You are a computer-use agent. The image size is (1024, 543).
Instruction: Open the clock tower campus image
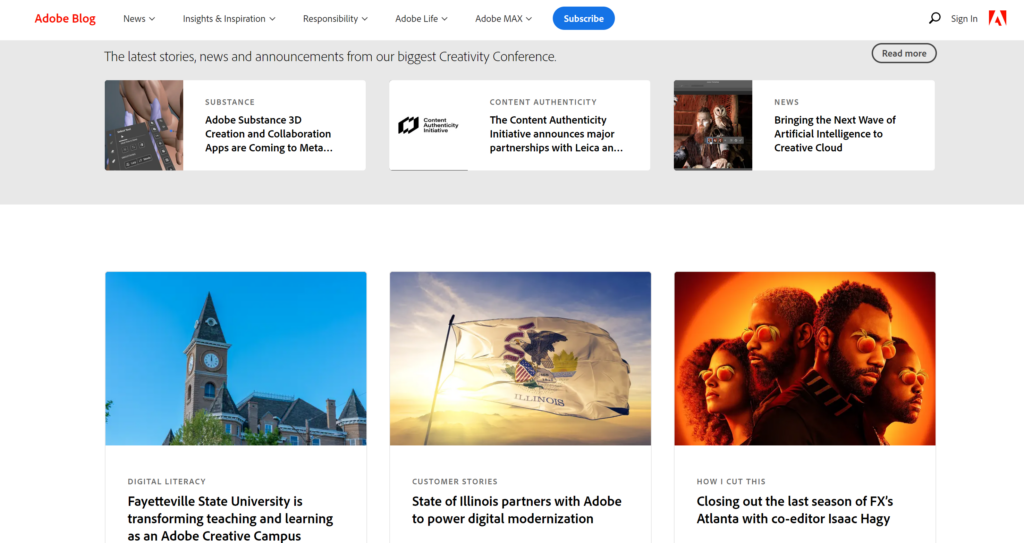(x=236, y=359)
